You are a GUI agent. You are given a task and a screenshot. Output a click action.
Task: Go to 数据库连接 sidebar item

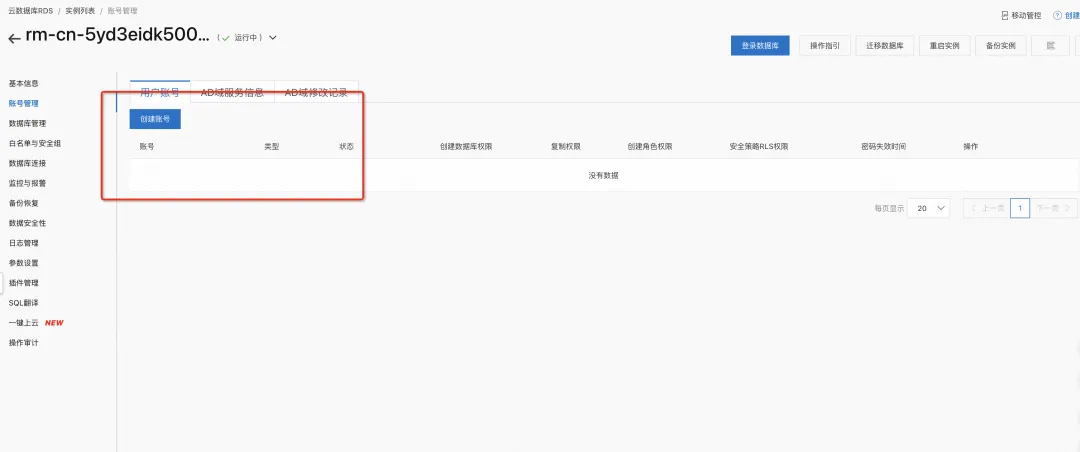pyautogui.click(x=28, y=163)
